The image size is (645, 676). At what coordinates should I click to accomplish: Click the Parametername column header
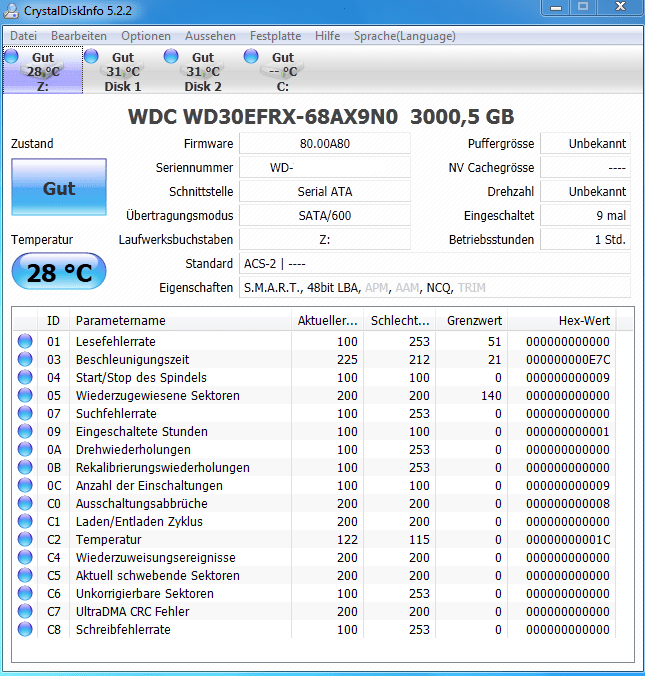(x=180, y=320)
